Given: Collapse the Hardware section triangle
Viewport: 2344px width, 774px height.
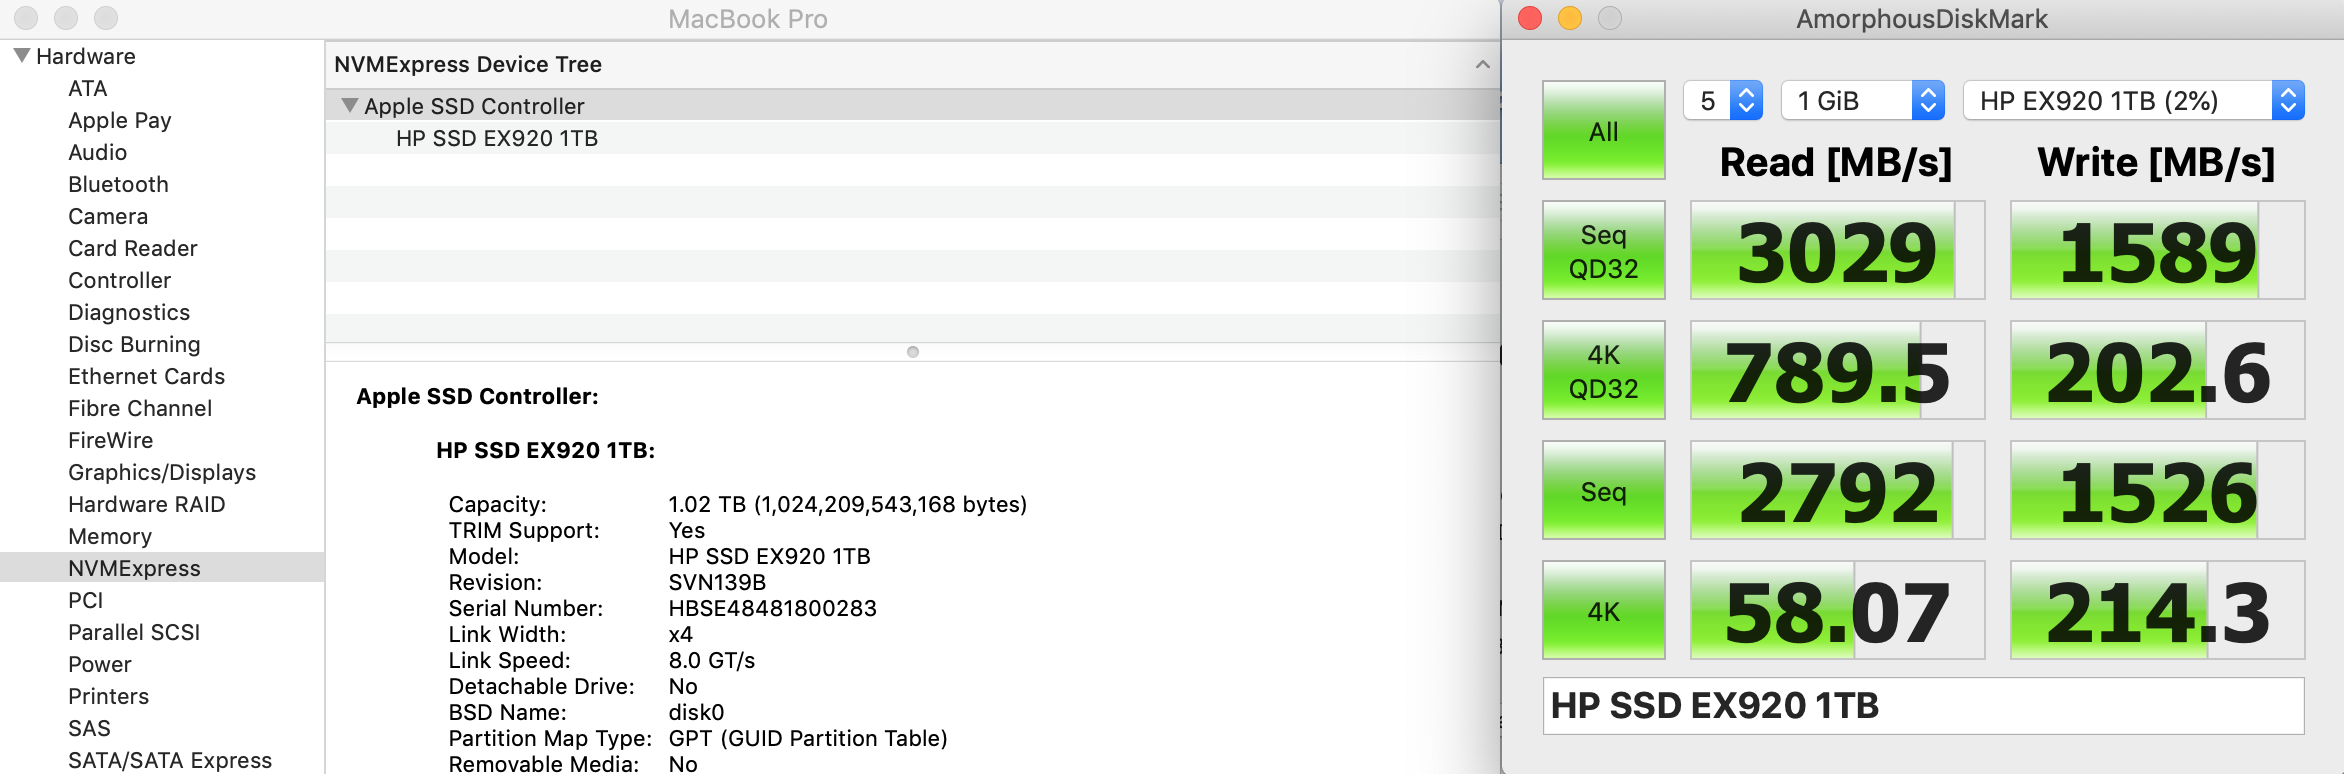Looking at the screenshot, I should pos(21,55).
